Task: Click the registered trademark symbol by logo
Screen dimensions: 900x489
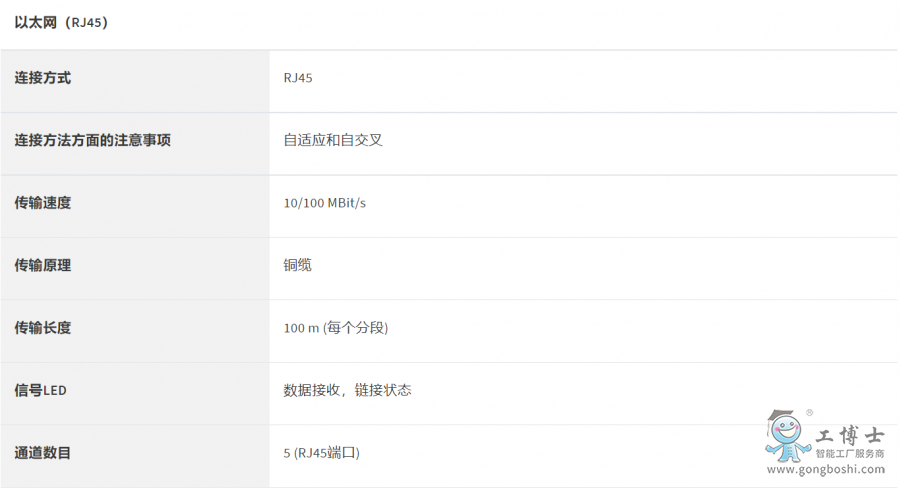Action: pyautogui.click(x=809, y=413)
